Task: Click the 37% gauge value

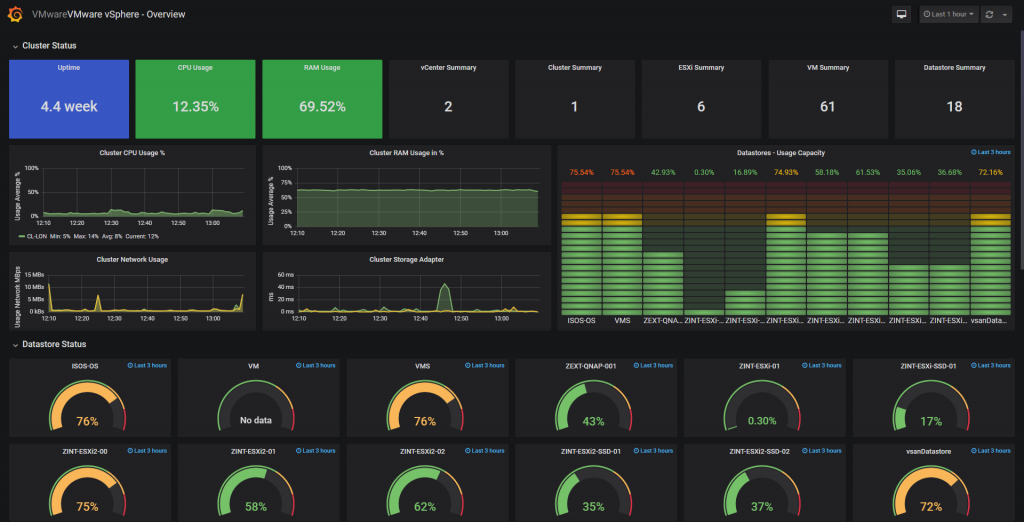Action: [x=762, y=506]
